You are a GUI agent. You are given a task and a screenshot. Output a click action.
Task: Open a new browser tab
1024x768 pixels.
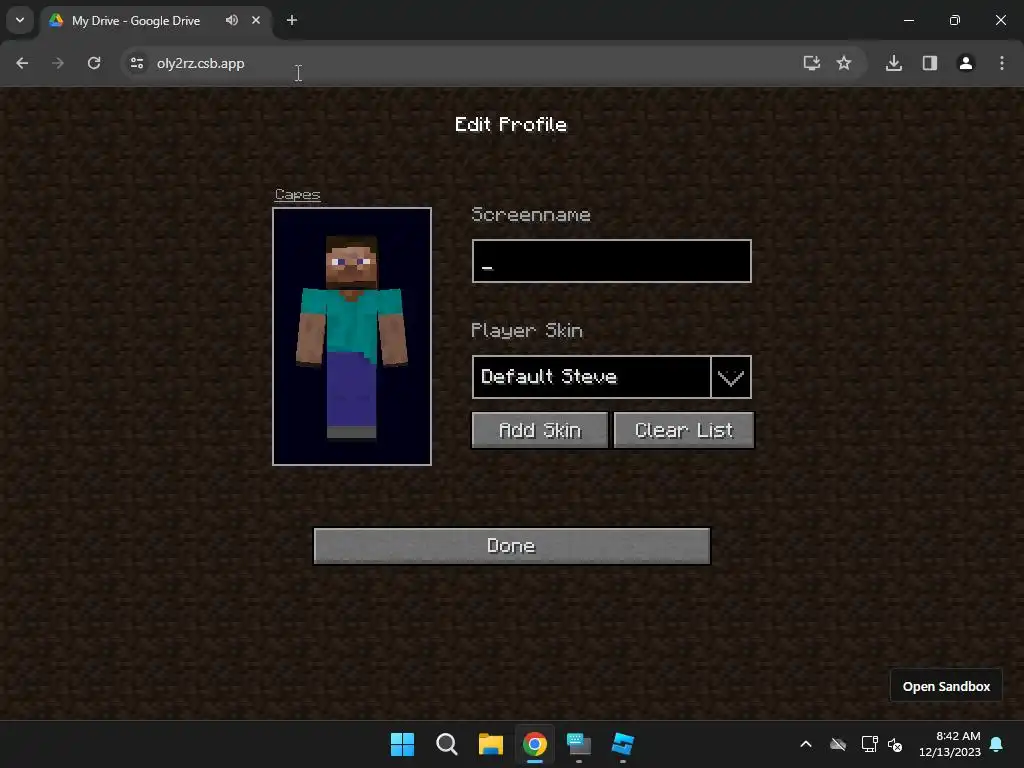click(292, 20)
